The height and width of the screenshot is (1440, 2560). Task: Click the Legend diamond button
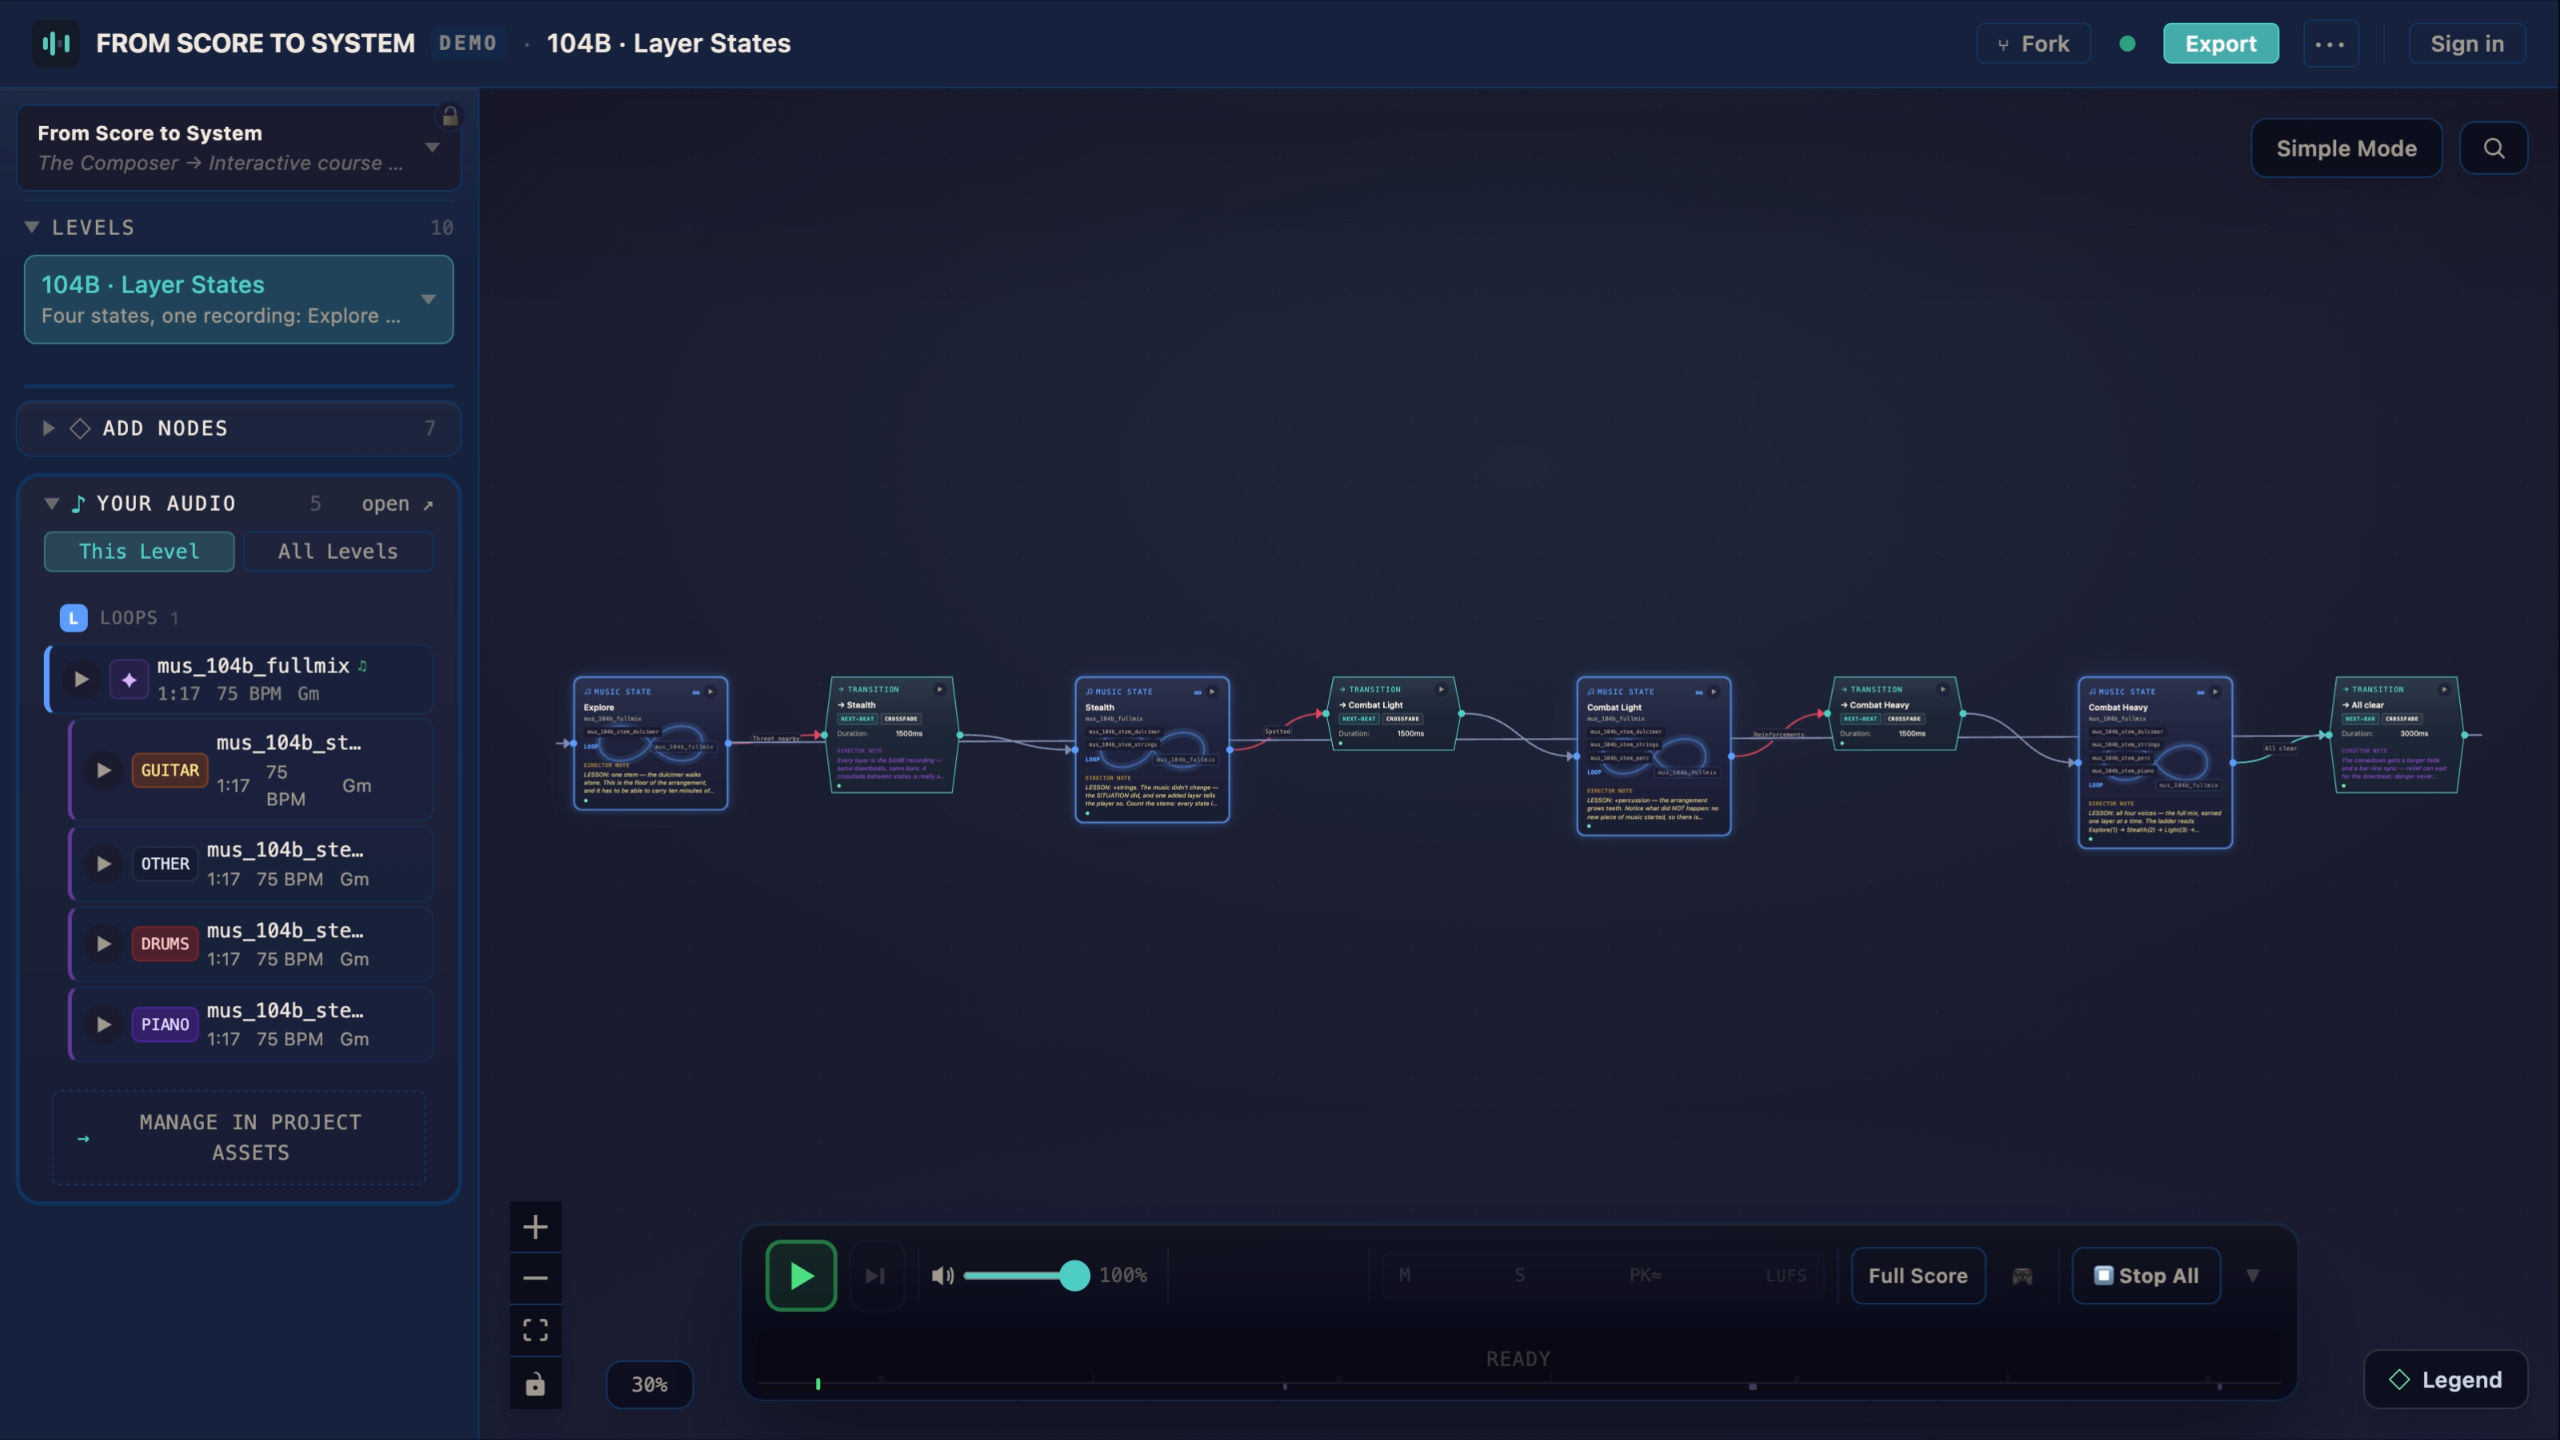click(x=2446, y=1380)
